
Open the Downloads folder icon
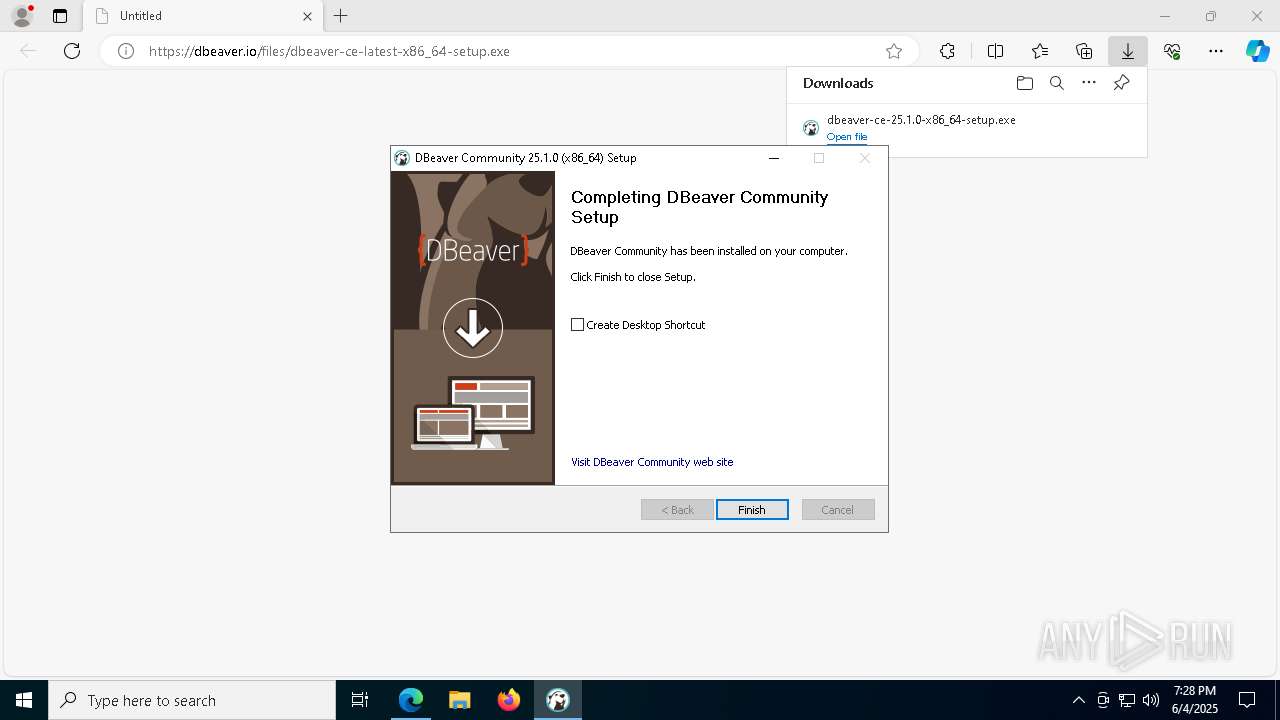1024,83
